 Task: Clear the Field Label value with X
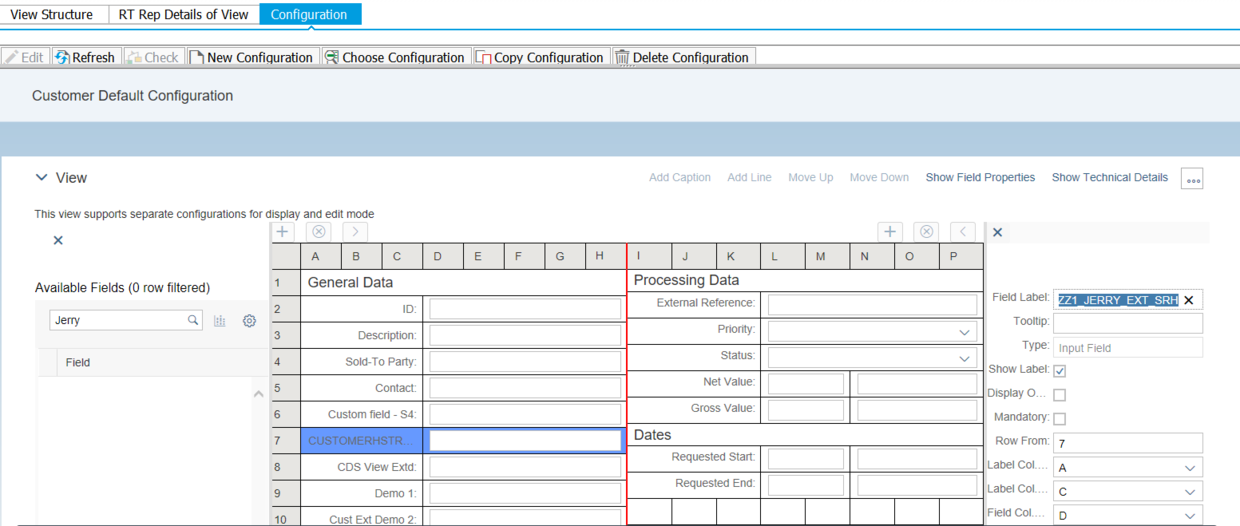pyautogui.click(x=1189, y=300)
